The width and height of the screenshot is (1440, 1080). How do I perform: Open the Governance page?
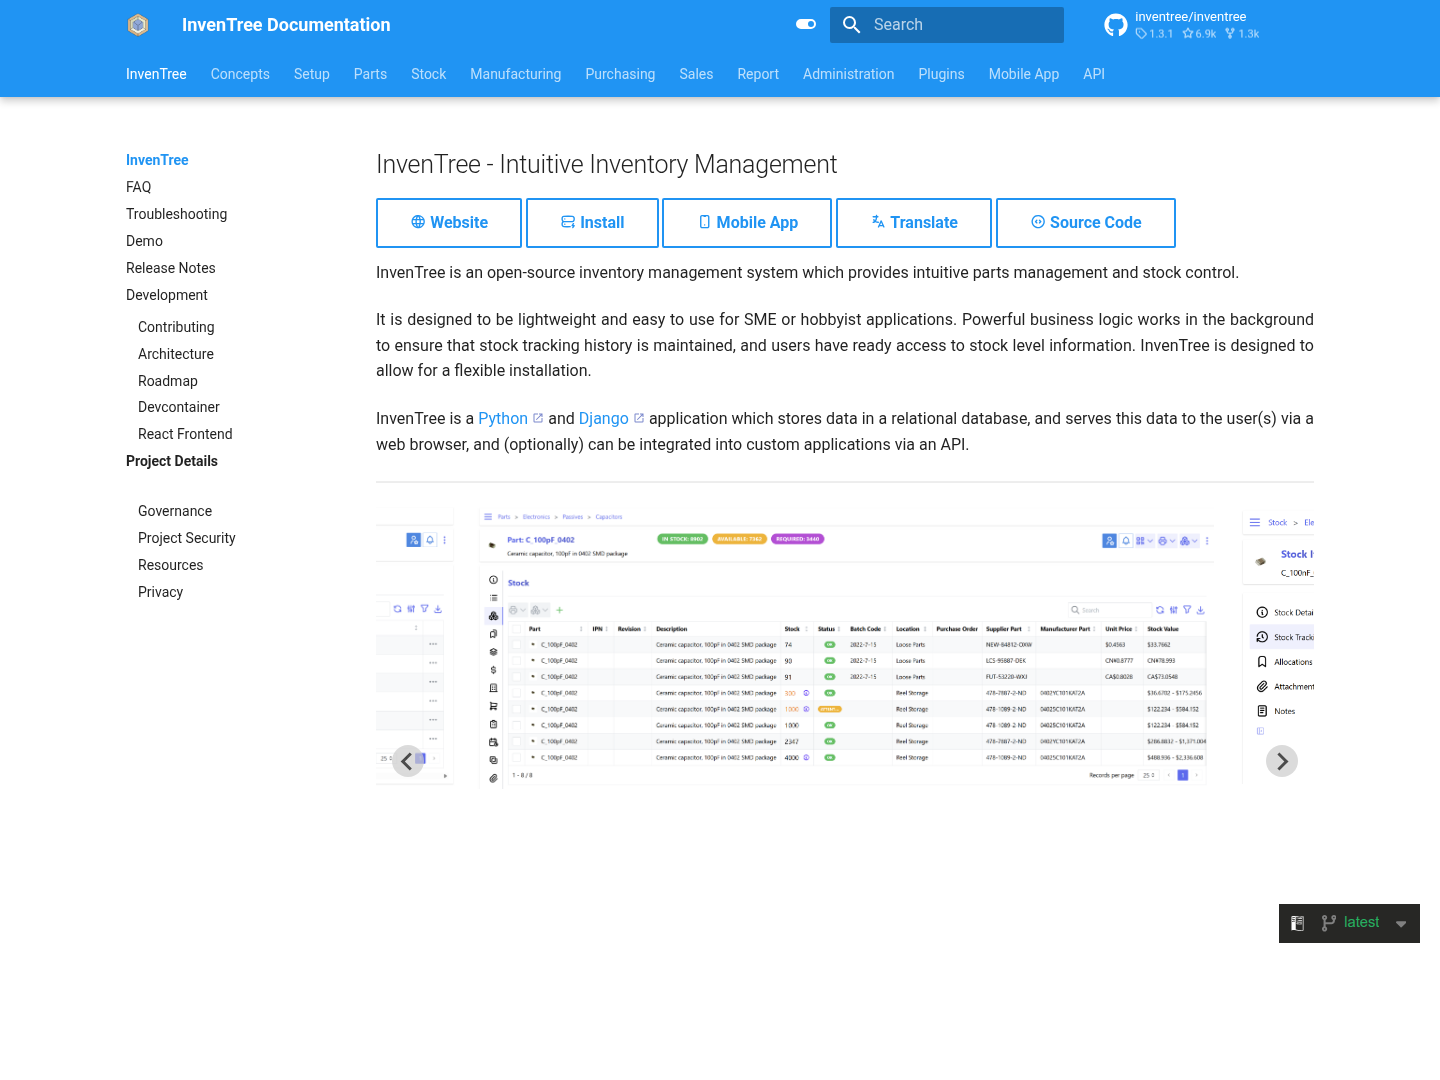(175, 511)
